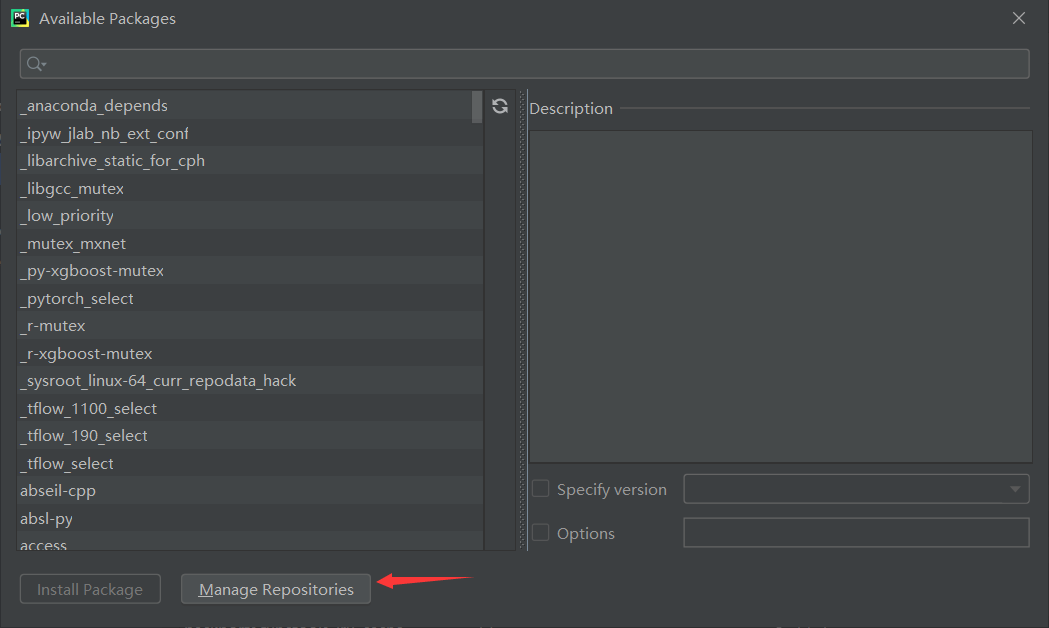Click the Install Package button
1049x628 pixels.
pos(90,589)
